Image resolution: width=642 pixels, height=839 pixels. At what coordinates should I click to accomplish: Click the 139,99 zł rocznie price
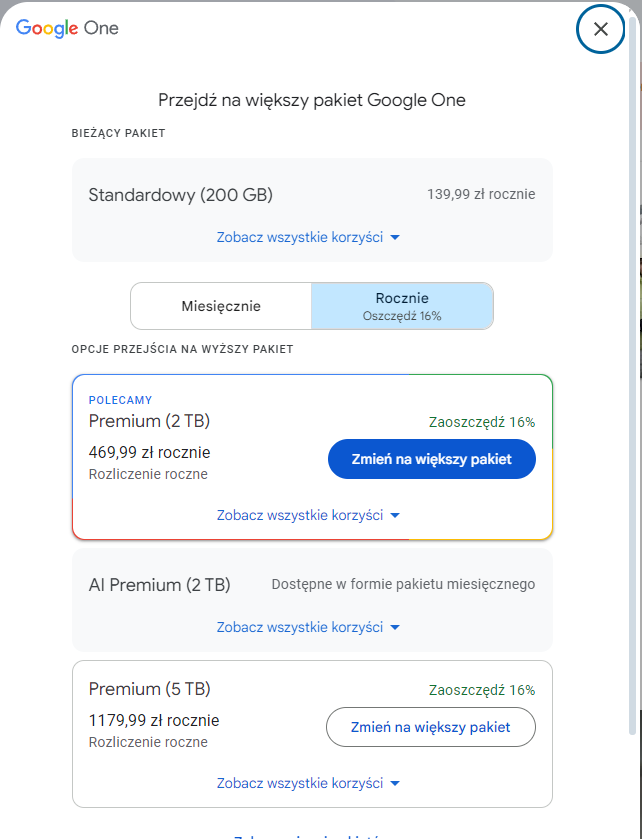pyautogui.click(x=481, y=194)
